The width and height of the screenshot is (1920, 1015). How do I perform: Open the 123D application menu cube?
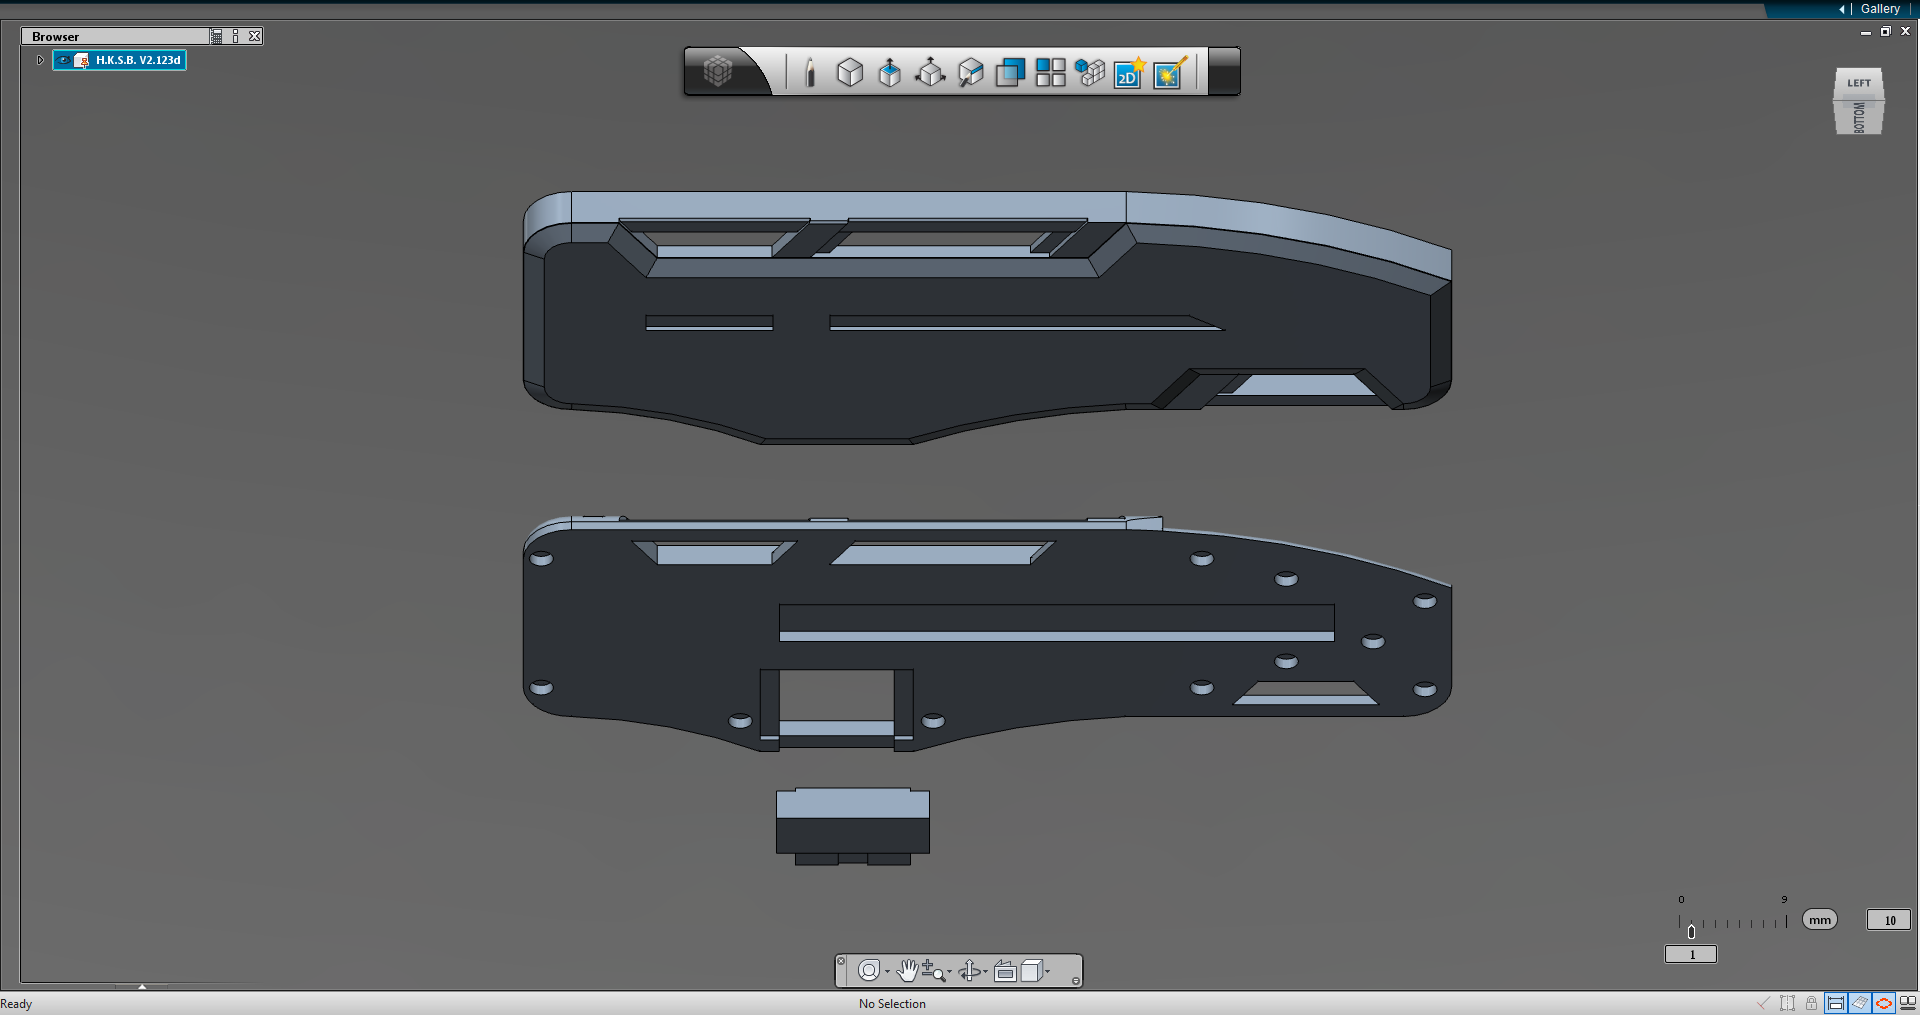click(x=718, y=71)
